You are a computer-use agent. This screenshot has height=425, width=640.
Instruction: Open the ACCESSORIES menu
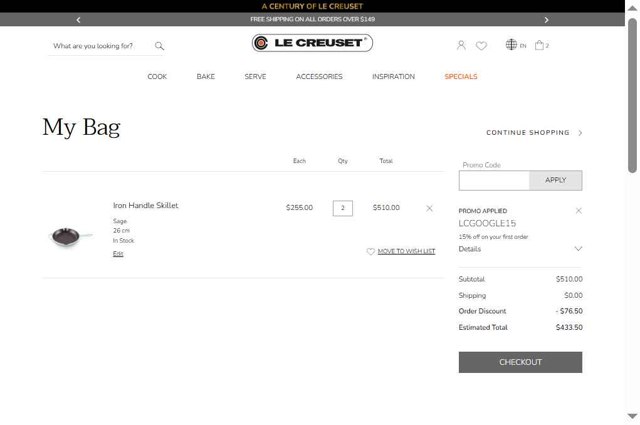(x=319, y=76)
